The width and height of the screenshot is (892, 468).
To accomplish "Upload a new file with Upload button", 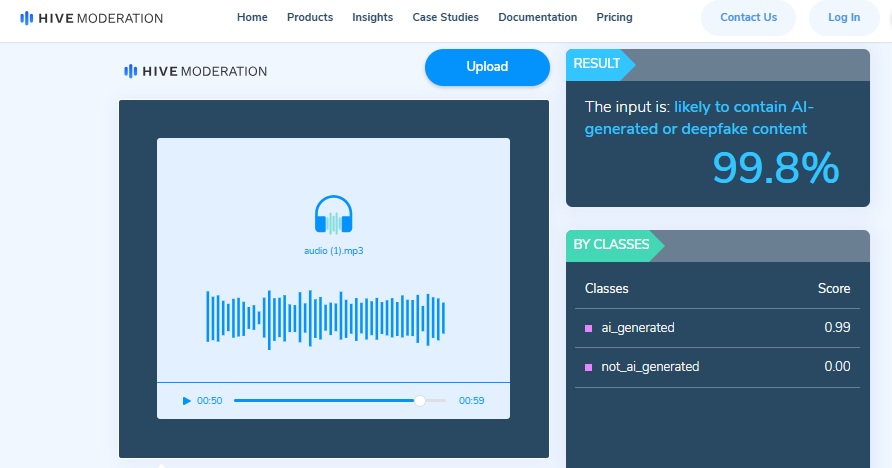I will point(487,67).
